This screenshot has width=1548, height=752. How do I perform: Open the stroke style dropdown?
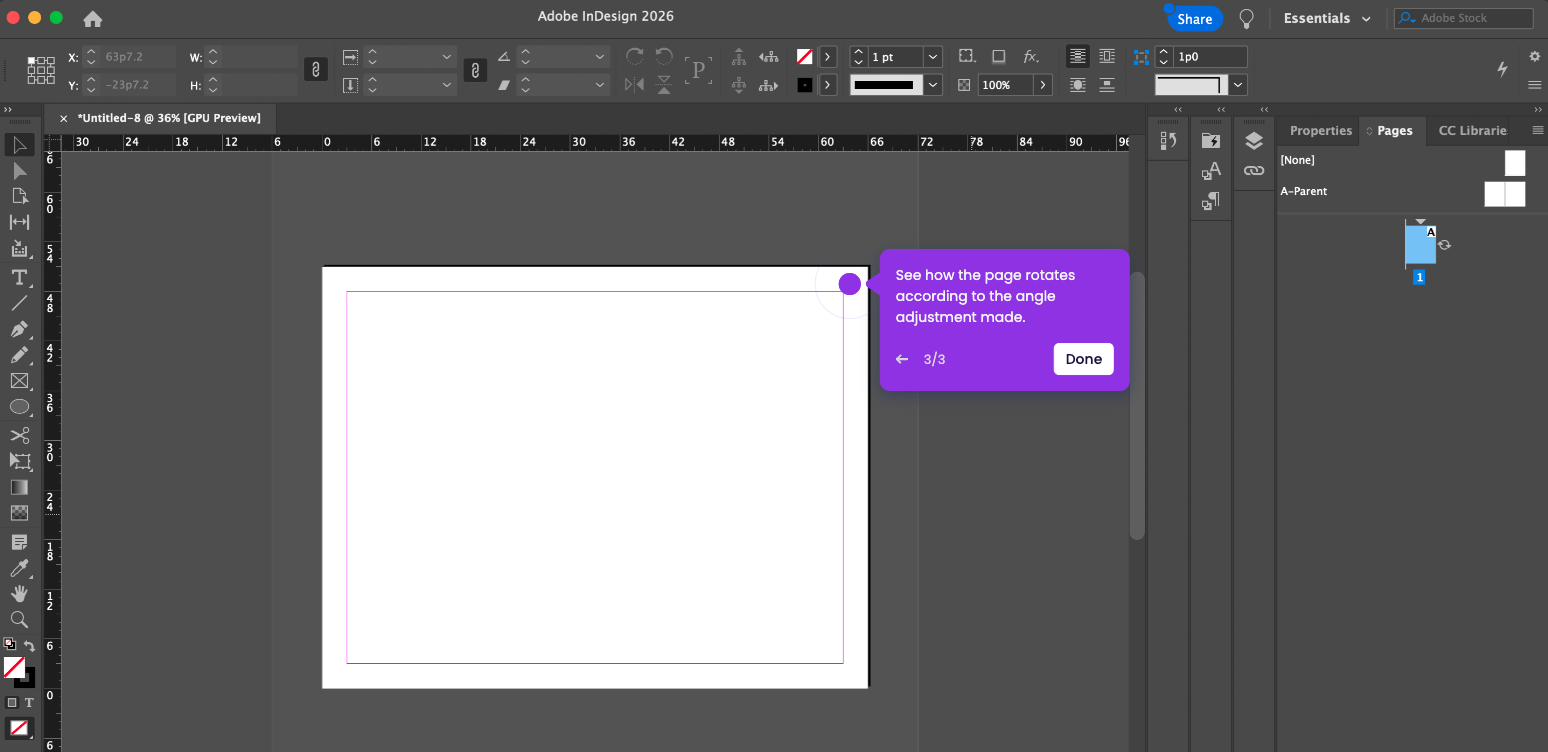(x=933, y=85)
